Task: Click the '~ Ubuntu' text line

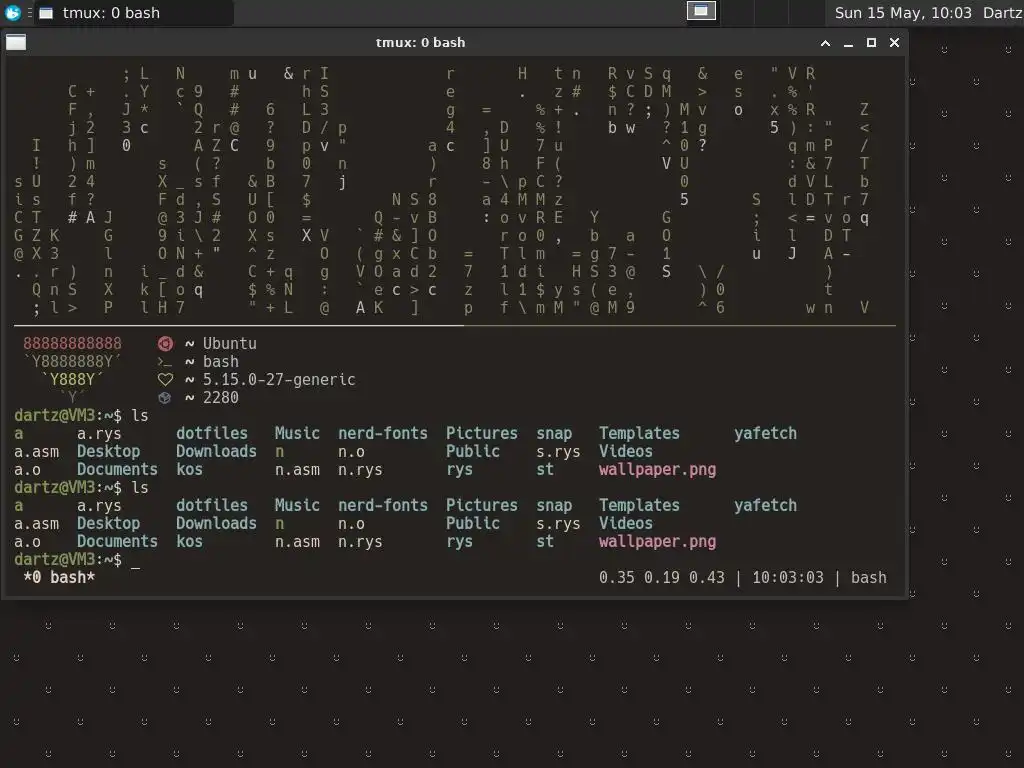Action: 221,344
